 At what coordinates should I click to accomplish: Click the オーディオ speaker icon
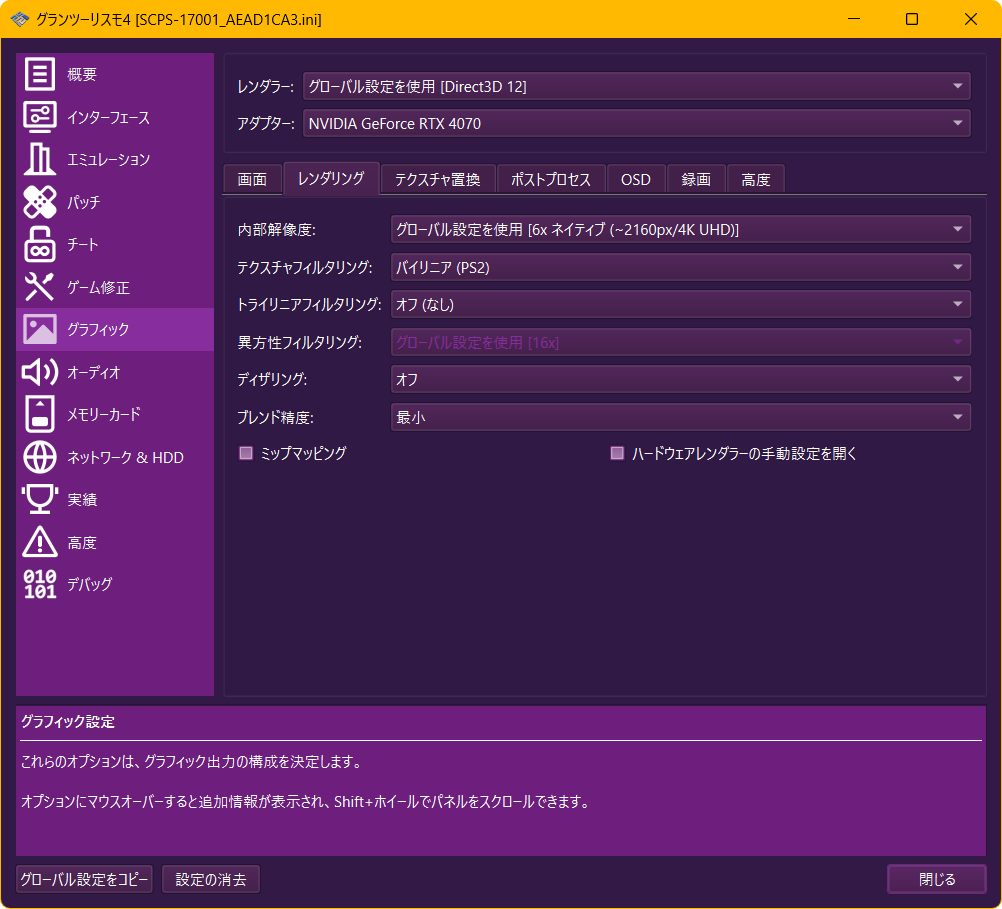pos(40,372)
